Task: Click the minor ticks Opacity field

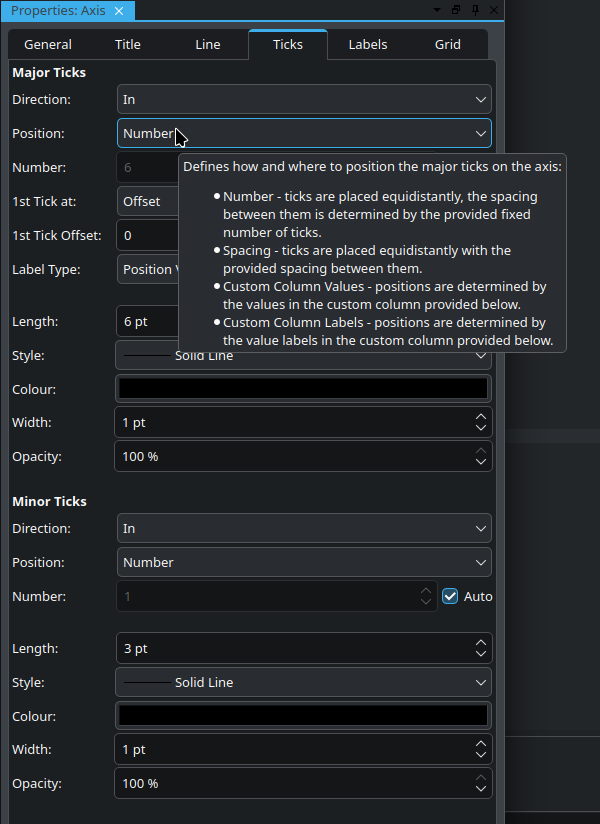Action: point(290,783)
